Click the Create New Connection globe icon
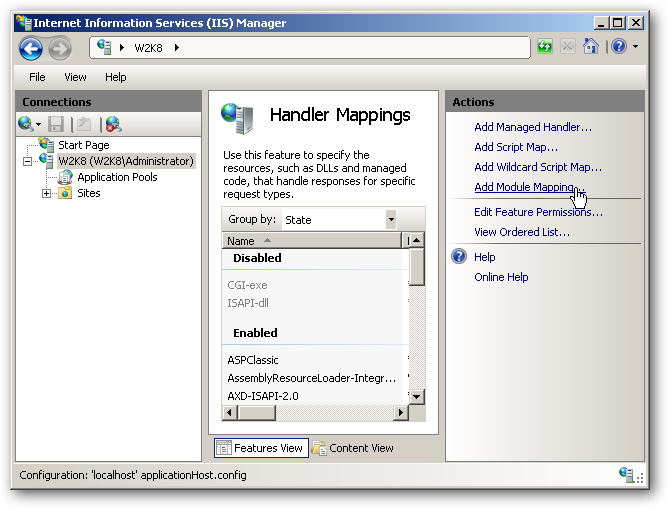The image size is (668, 508). tap(26, 124)
